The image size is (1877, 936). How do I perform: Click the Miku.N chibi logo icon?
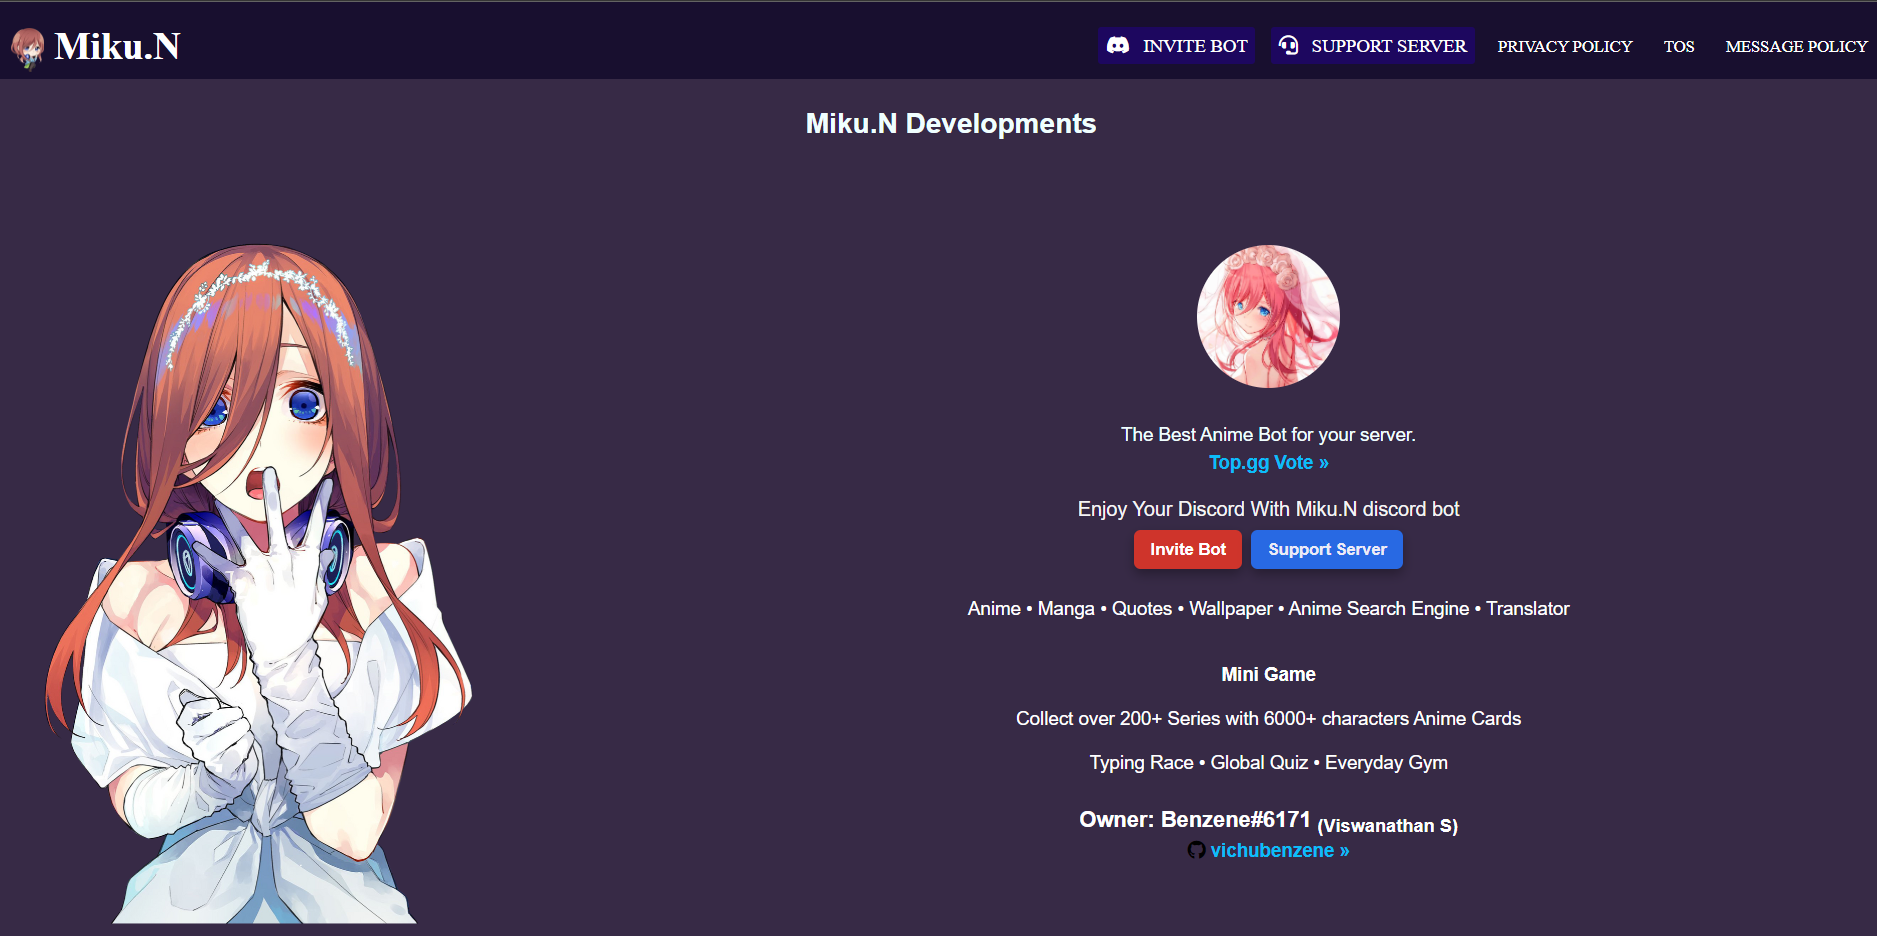(x=27, y=48)
